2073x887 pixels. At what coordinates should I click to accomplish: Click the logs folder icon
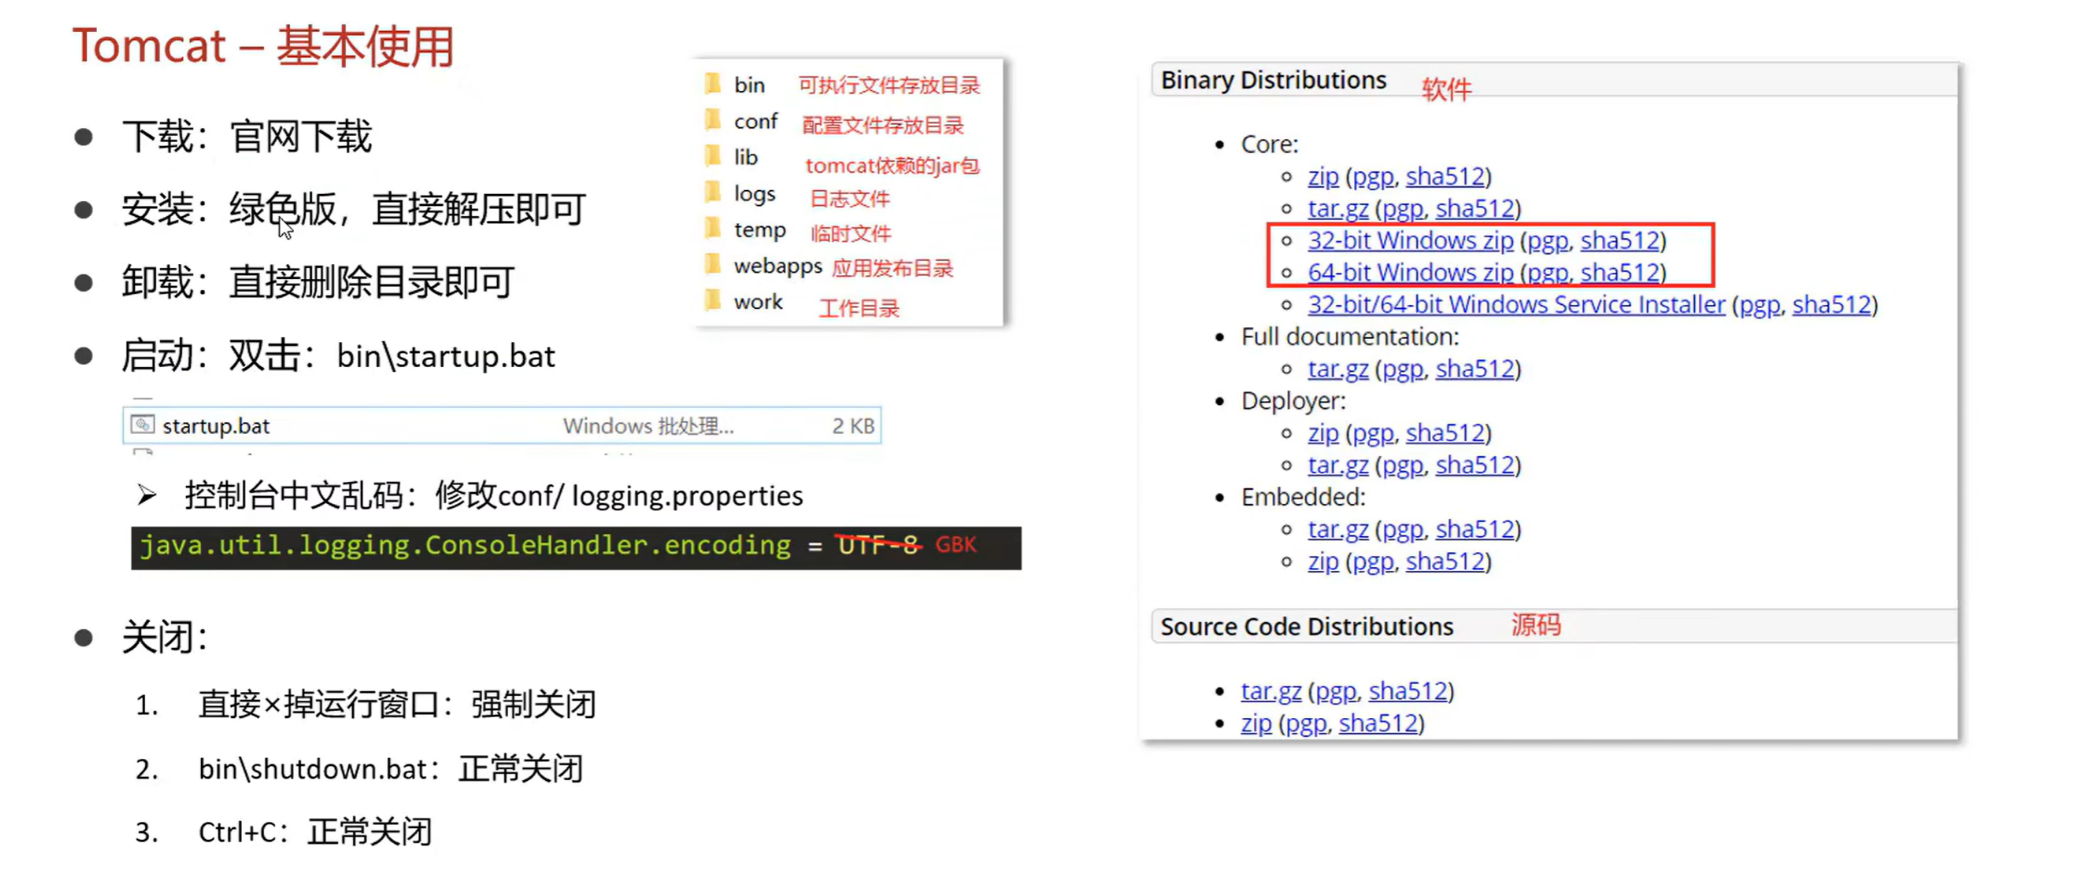[x=713, y=192]
